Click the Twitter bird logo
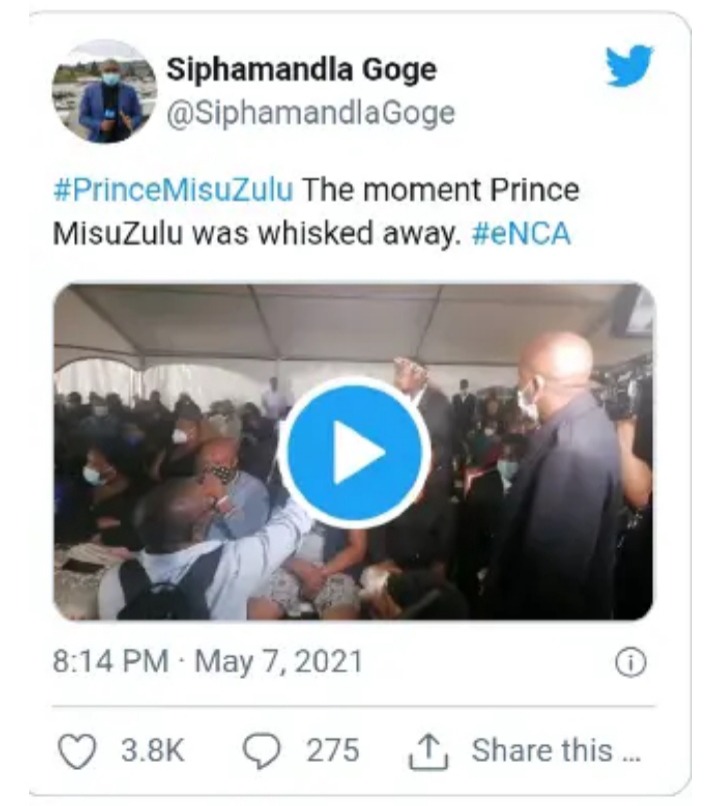This screenshot has height=806, width=720. [629, 66]
